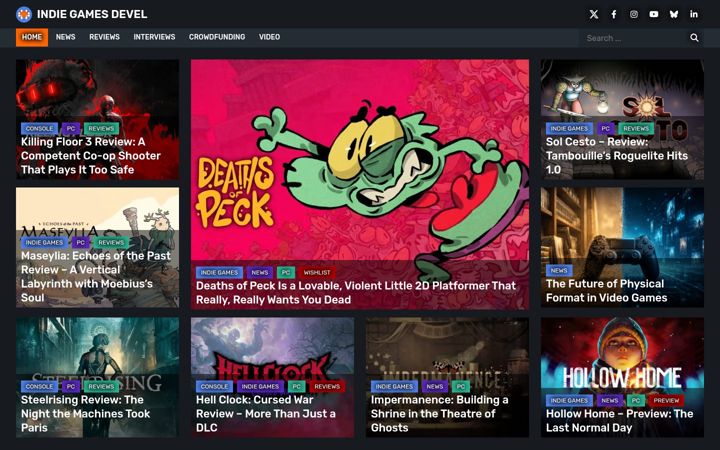
Task: Click Indie Games tag on Impermanence card
Action: pyautogui.click(x=394, y=387)
